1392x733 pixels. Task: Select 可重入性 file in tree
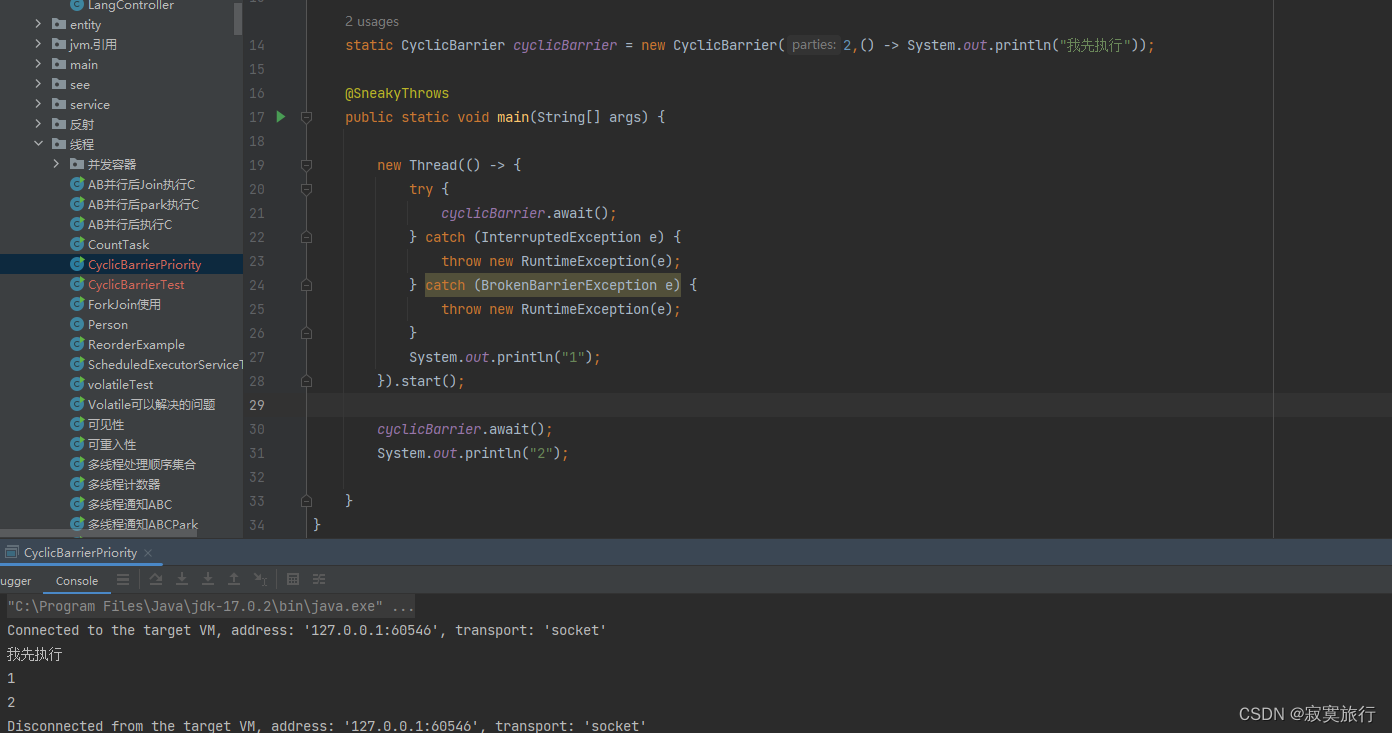click(112, 444)
